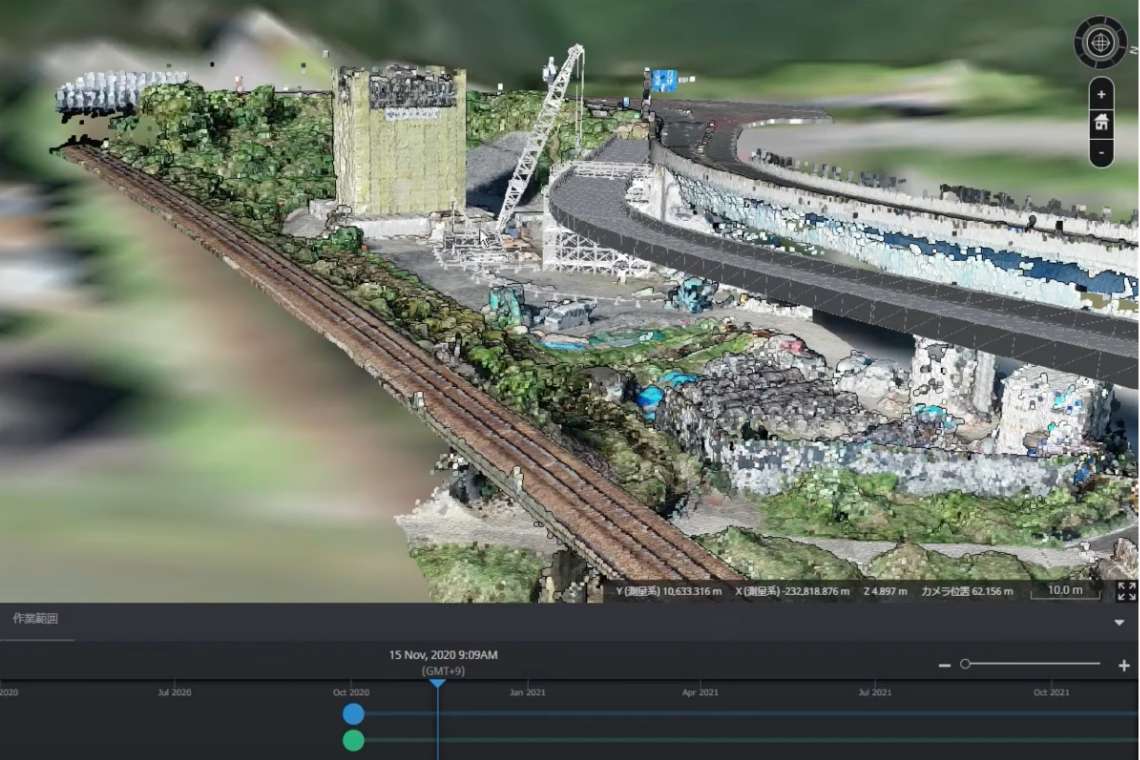Click the Apr 2021 timeline tick

click(700, 692)
